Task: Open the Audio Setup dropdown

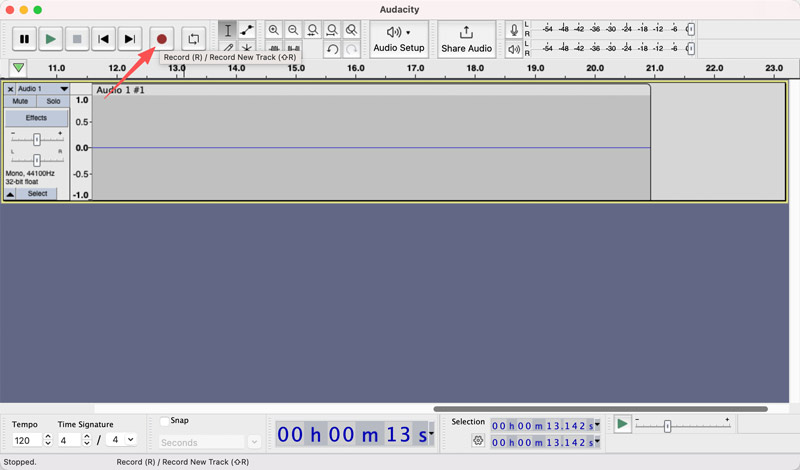Action: pos(399,39)
